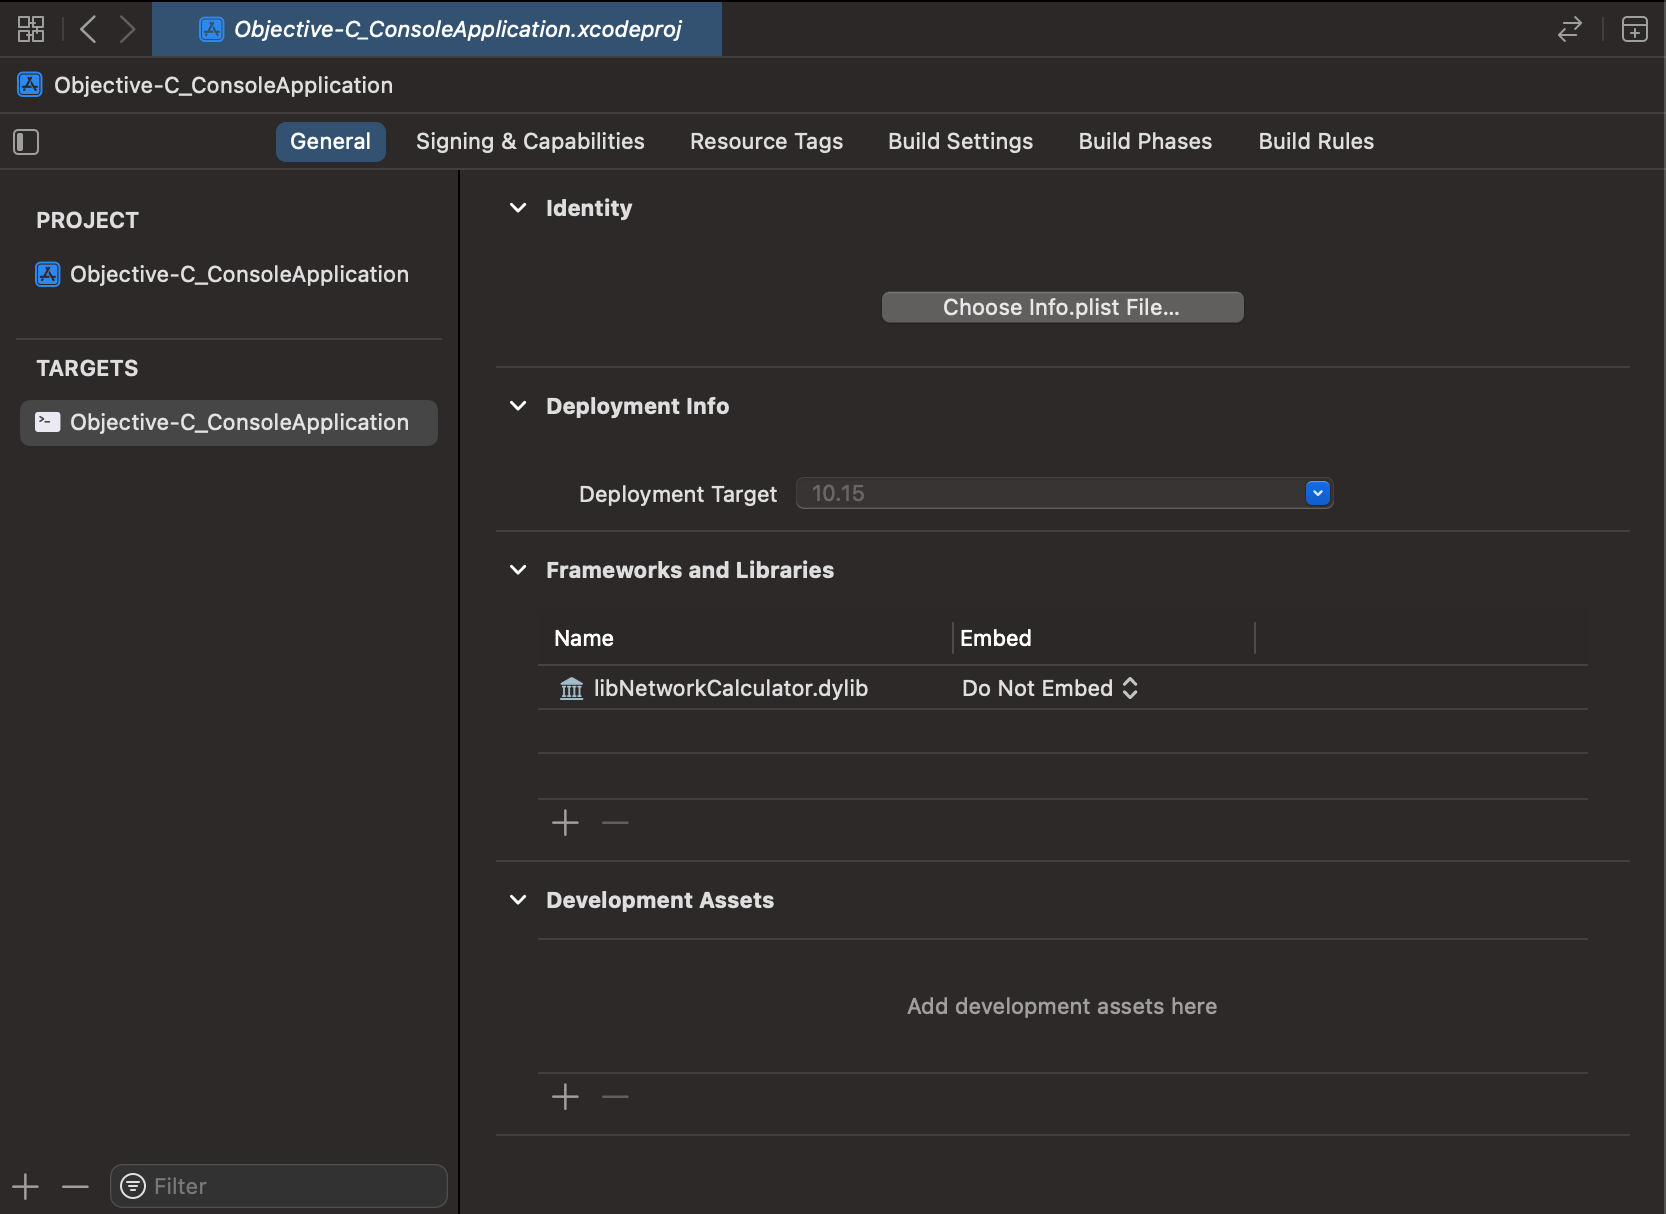Toggle editor review swap arrows icon
The image size is (1666, 1214).
pyautogui.click(x=1570, y=29)
